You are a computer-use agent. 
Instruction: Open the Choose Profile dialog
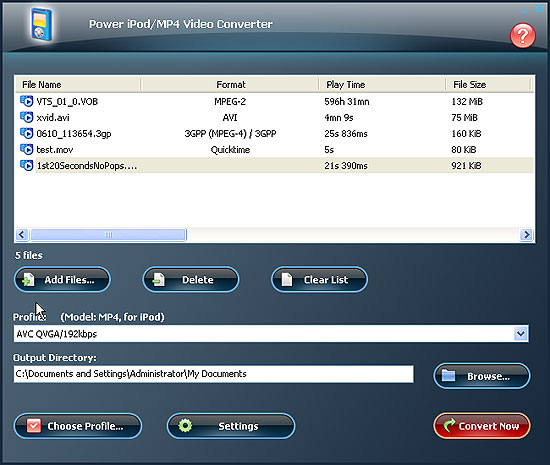pyautogui.click(x=78, y=426)
